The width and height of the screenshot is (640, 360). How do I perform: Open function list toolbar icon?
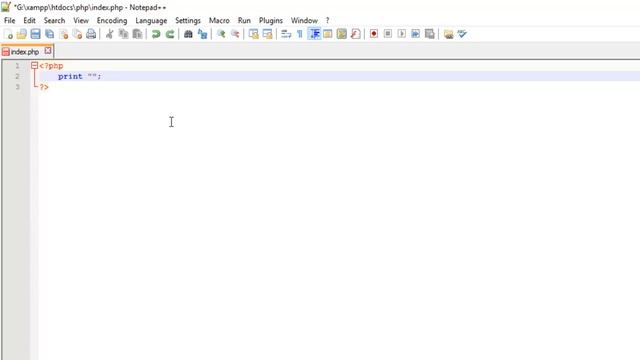(x=356, y=34)
